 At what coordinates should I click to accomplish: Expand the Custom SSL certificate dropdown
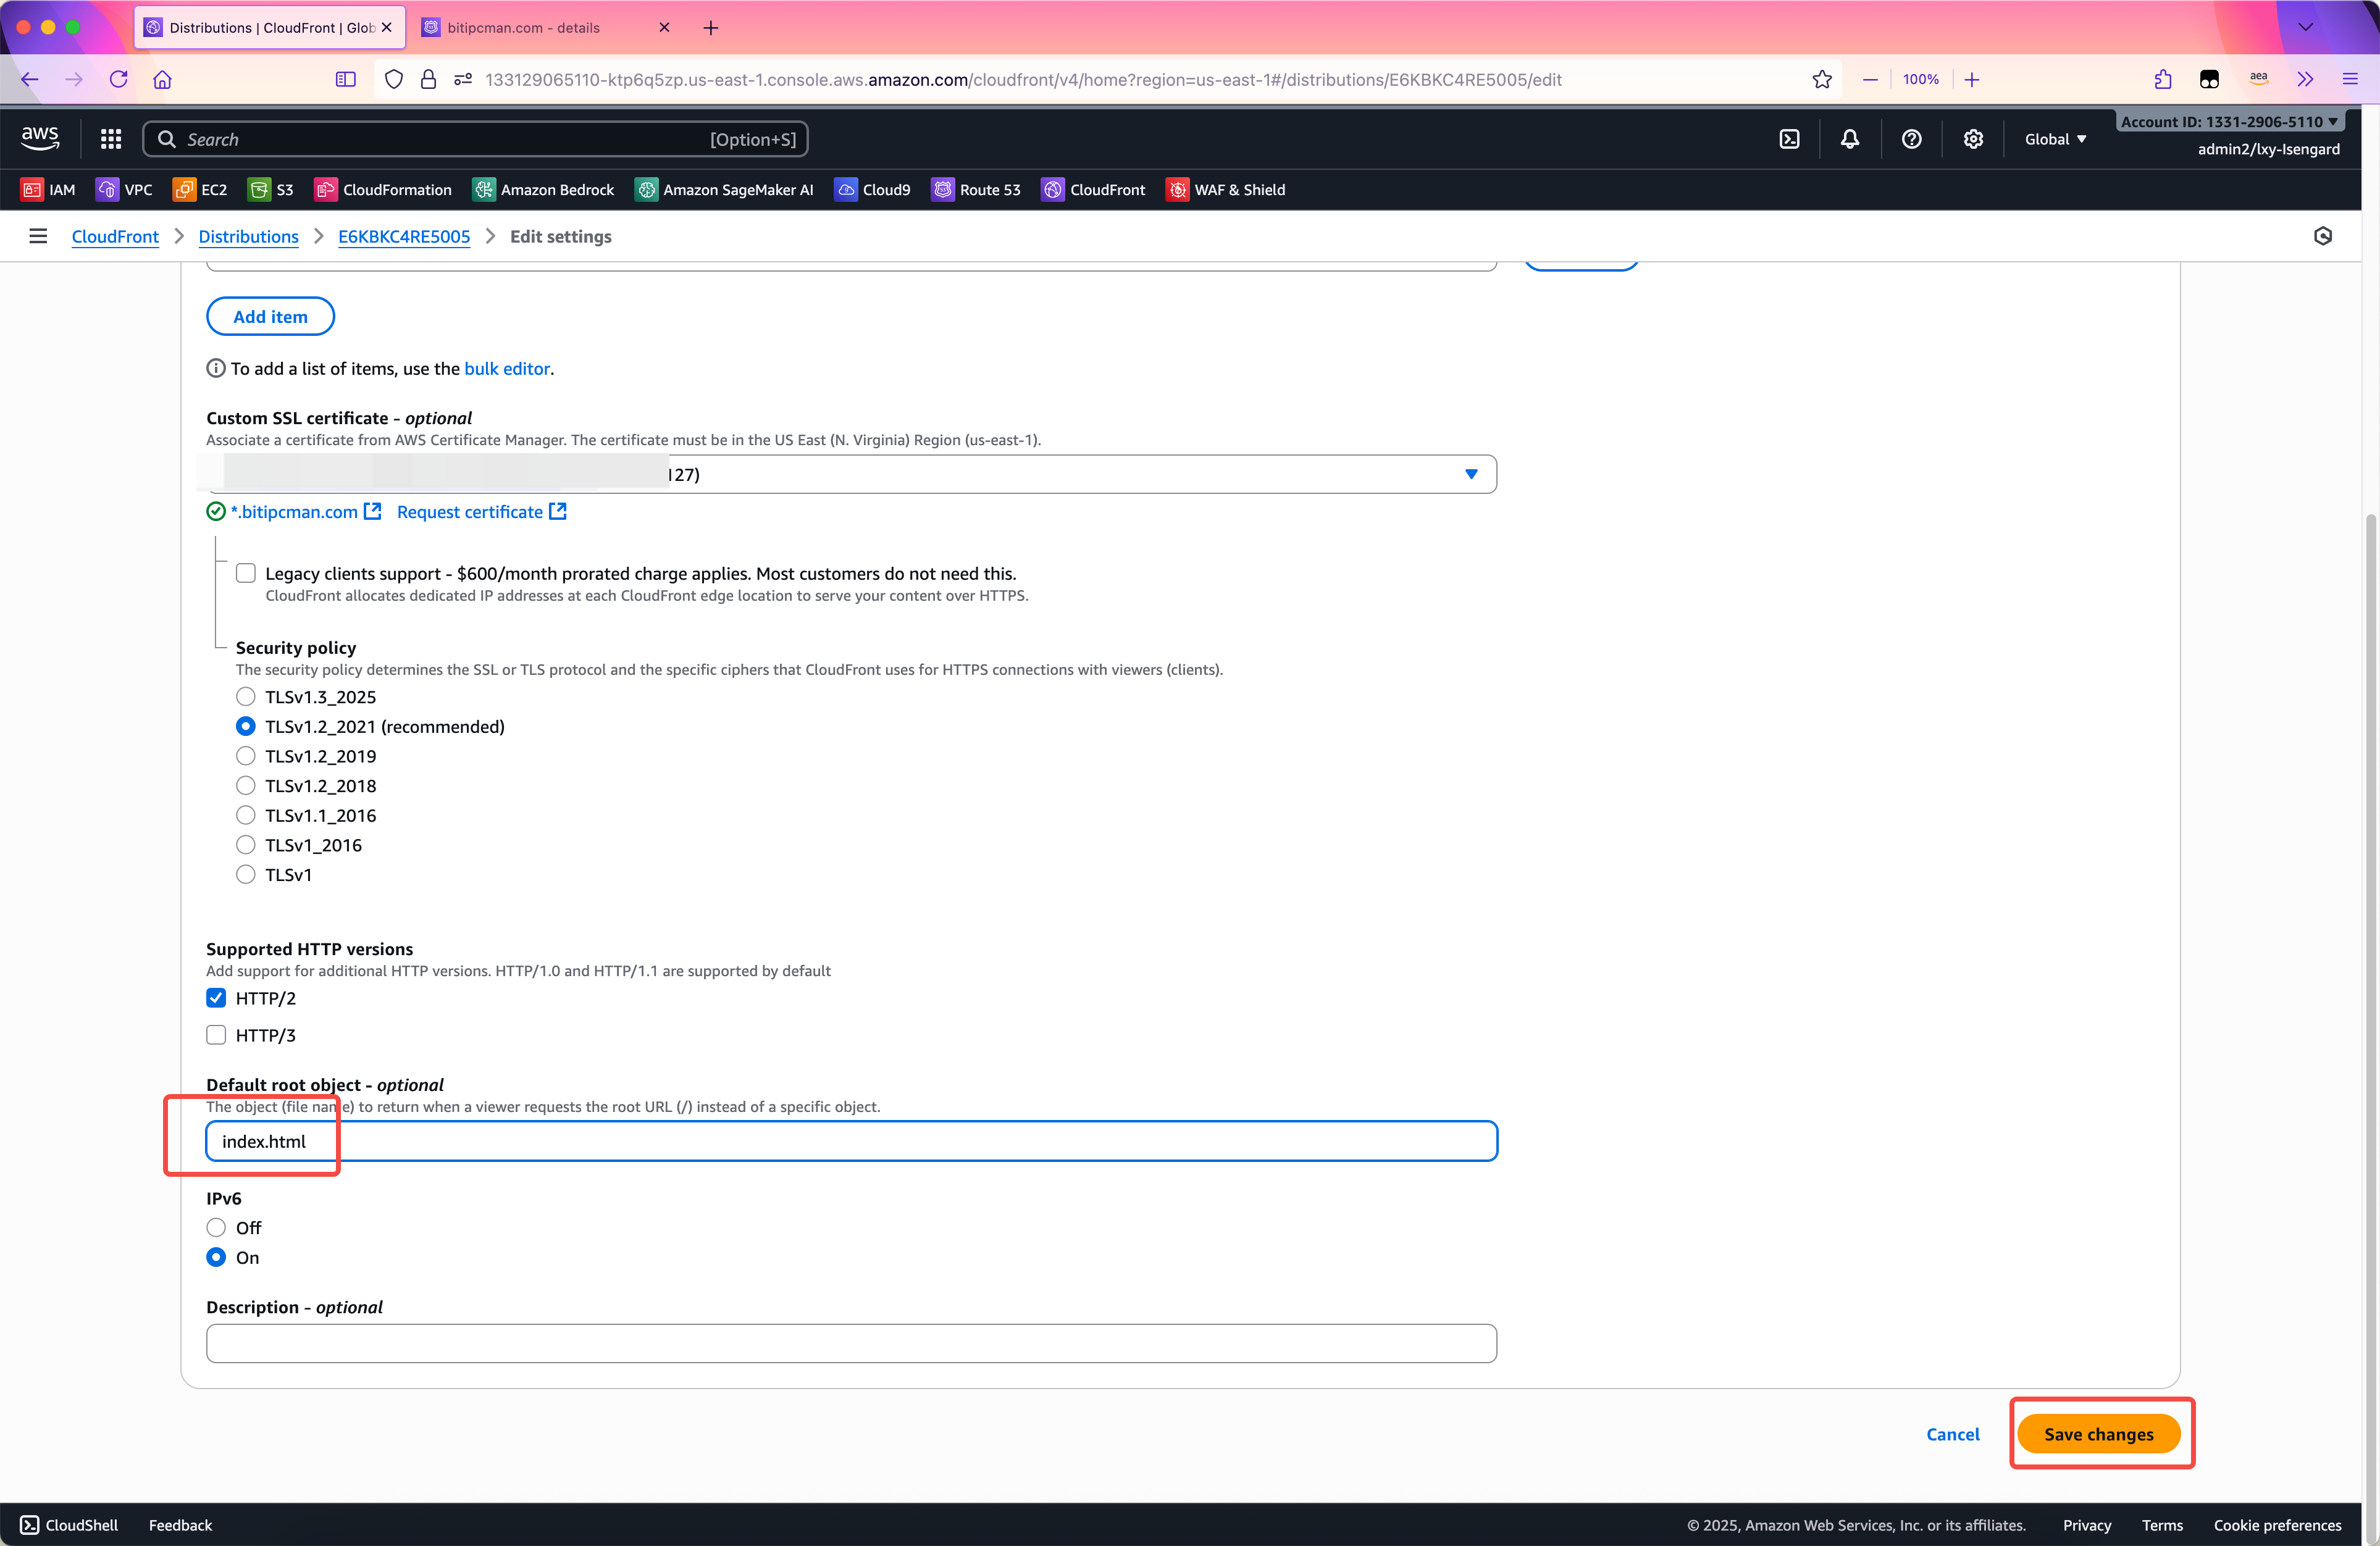pos(1470,474)
